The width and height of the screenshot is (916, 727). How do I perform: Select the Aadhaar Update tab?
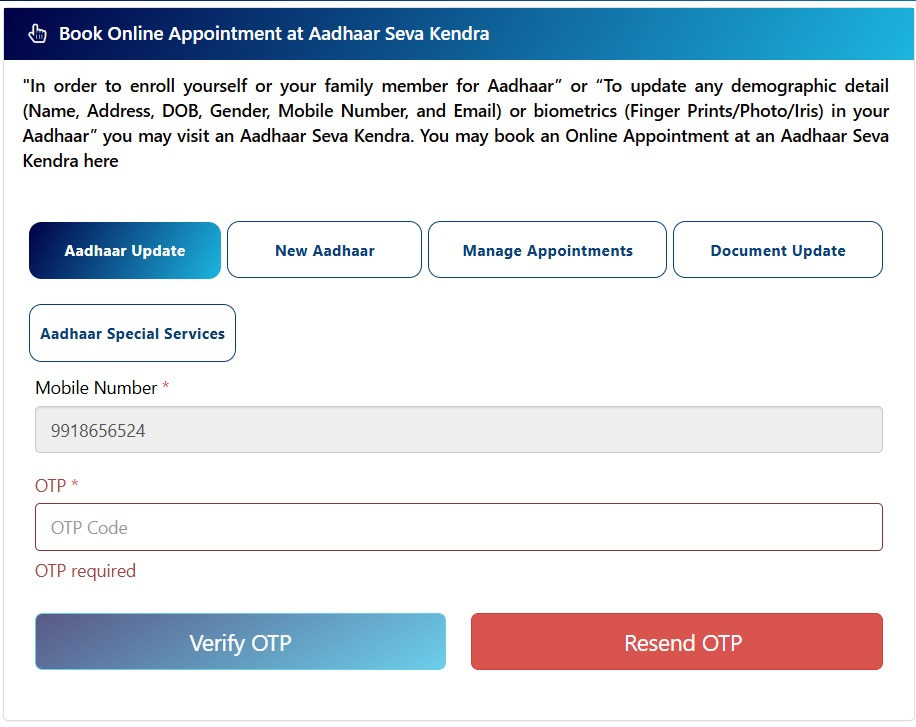tap(125, 250)
